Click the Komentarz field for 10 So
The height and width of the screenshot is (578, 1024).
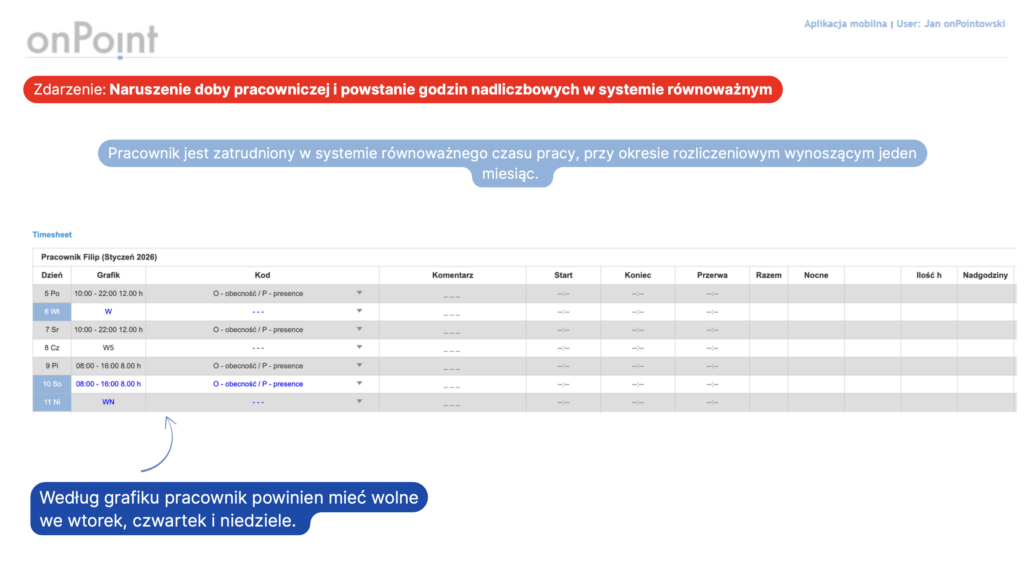pos(452,385)
